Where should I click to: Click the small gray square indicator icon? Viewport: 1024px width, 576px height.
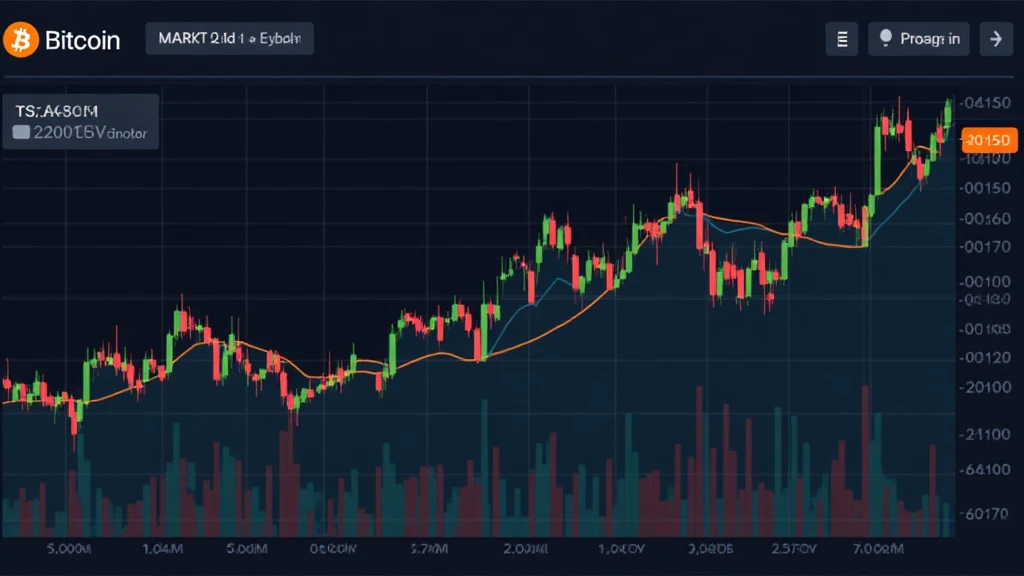coord(21,131)
